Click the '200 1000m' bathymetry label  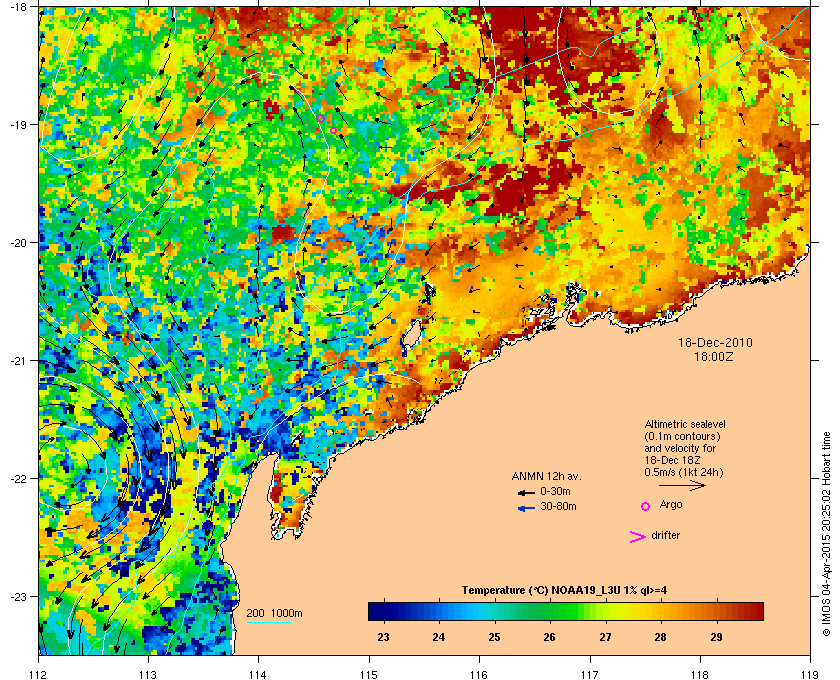tap(274, 614)
